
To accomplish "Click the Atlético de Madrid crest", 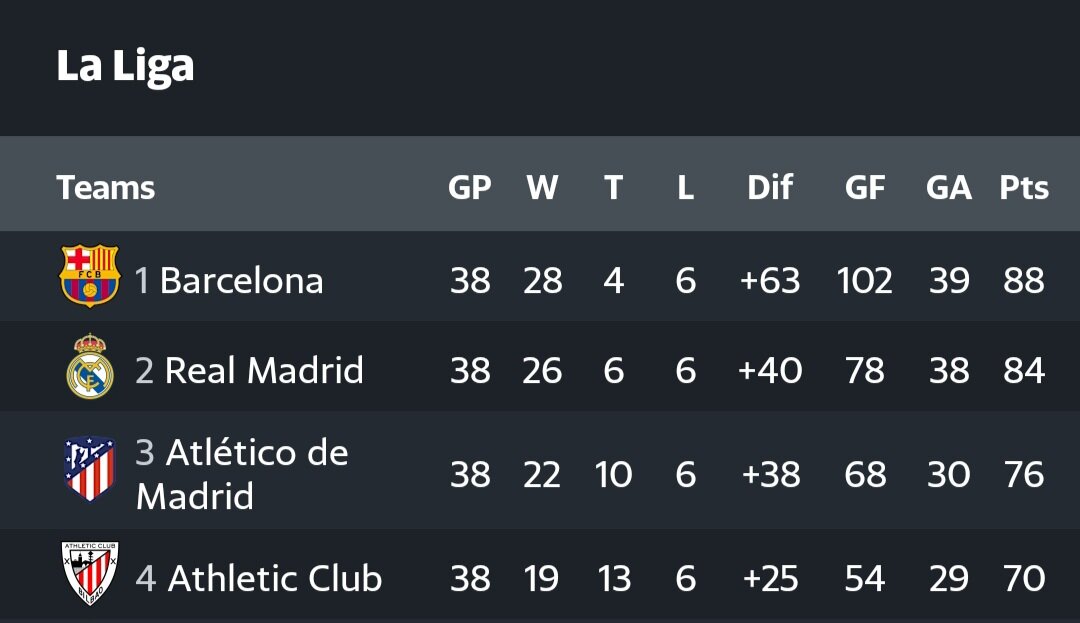I will pos(90,468).
